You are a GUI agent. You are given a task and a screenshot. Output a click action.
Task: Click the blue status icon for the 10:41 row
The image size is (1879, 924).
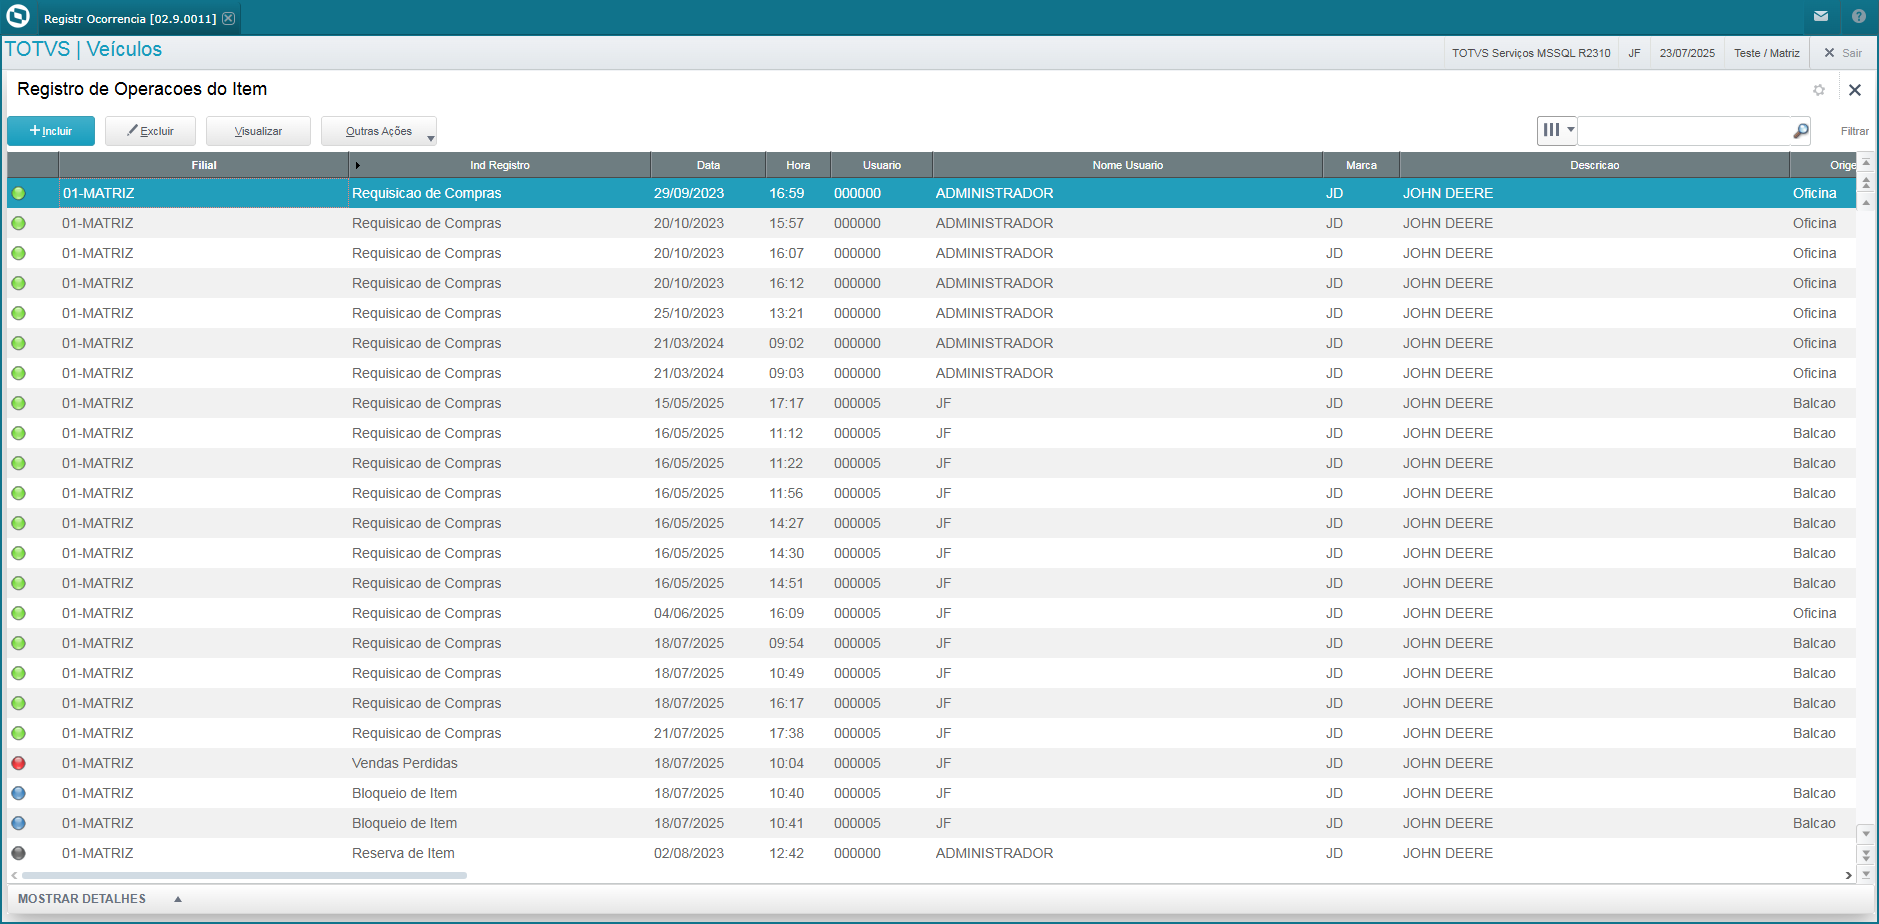coord(19,823)
